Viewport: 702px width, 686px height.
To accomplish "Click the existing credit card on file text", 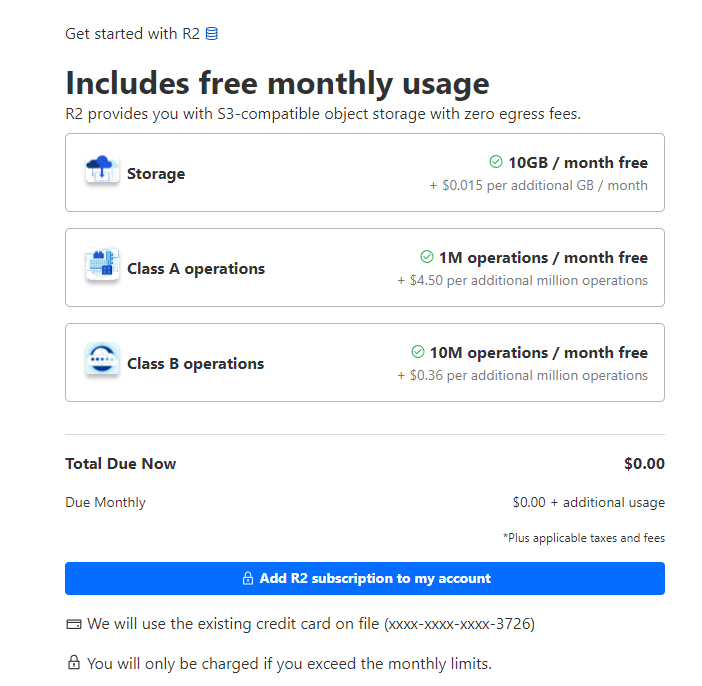I will pos(311,624).
